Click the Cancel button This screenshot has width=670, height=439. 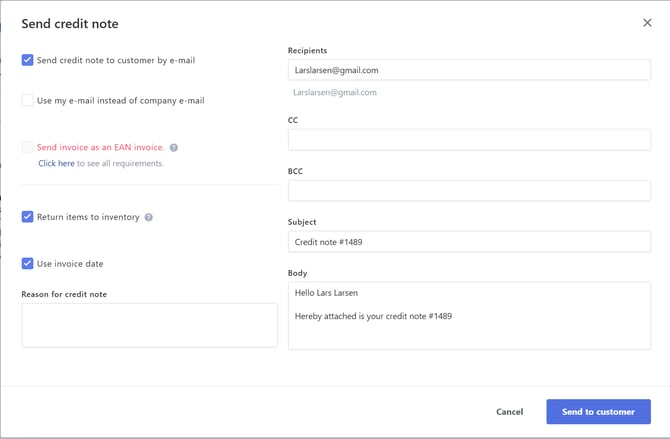[x=509, y=412]
